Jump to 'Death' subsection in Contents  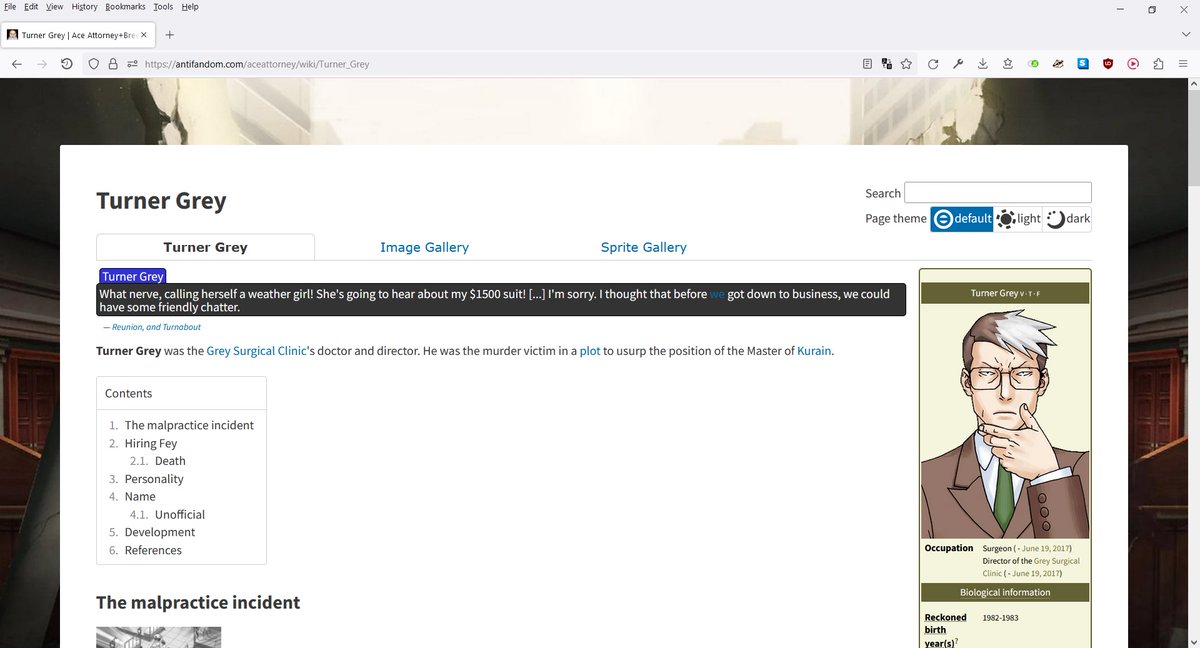point(170,461)
